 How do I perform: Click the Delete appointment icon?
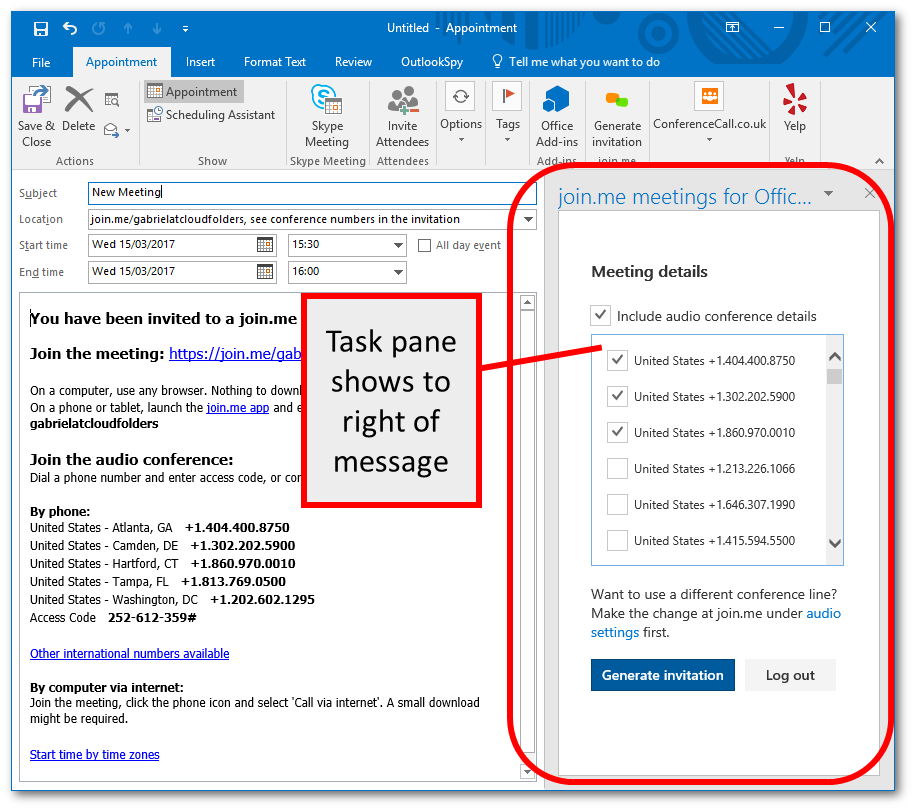[78, 100]
